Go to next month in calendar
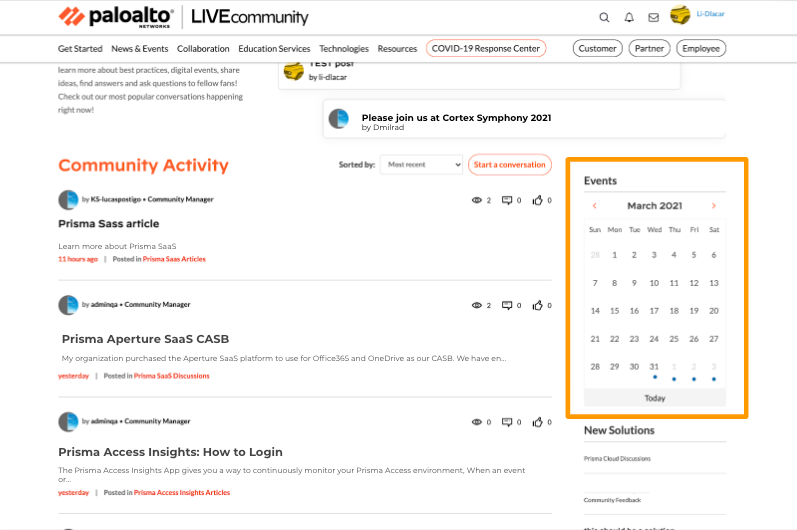 tap(713, 206)
